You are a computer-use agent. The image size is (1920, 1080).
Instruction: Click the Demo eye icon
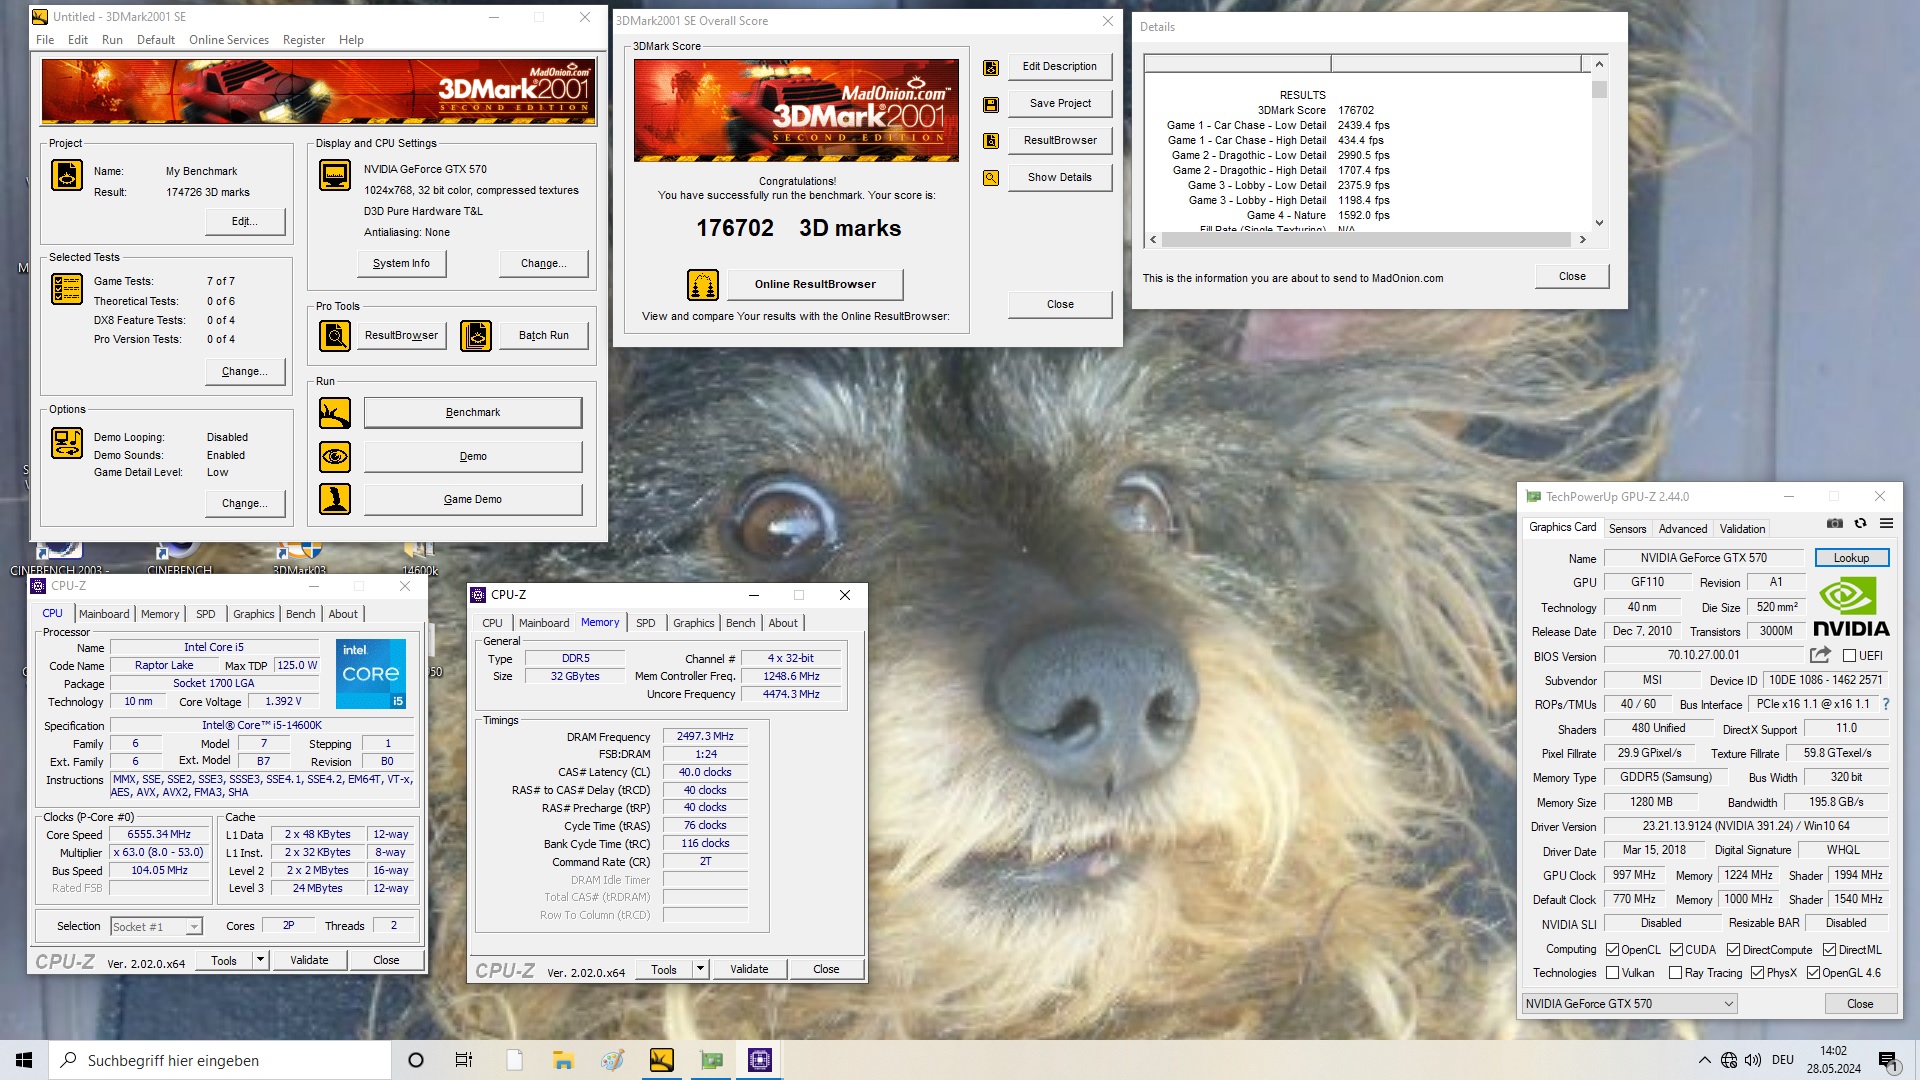(x=335, y=457)
